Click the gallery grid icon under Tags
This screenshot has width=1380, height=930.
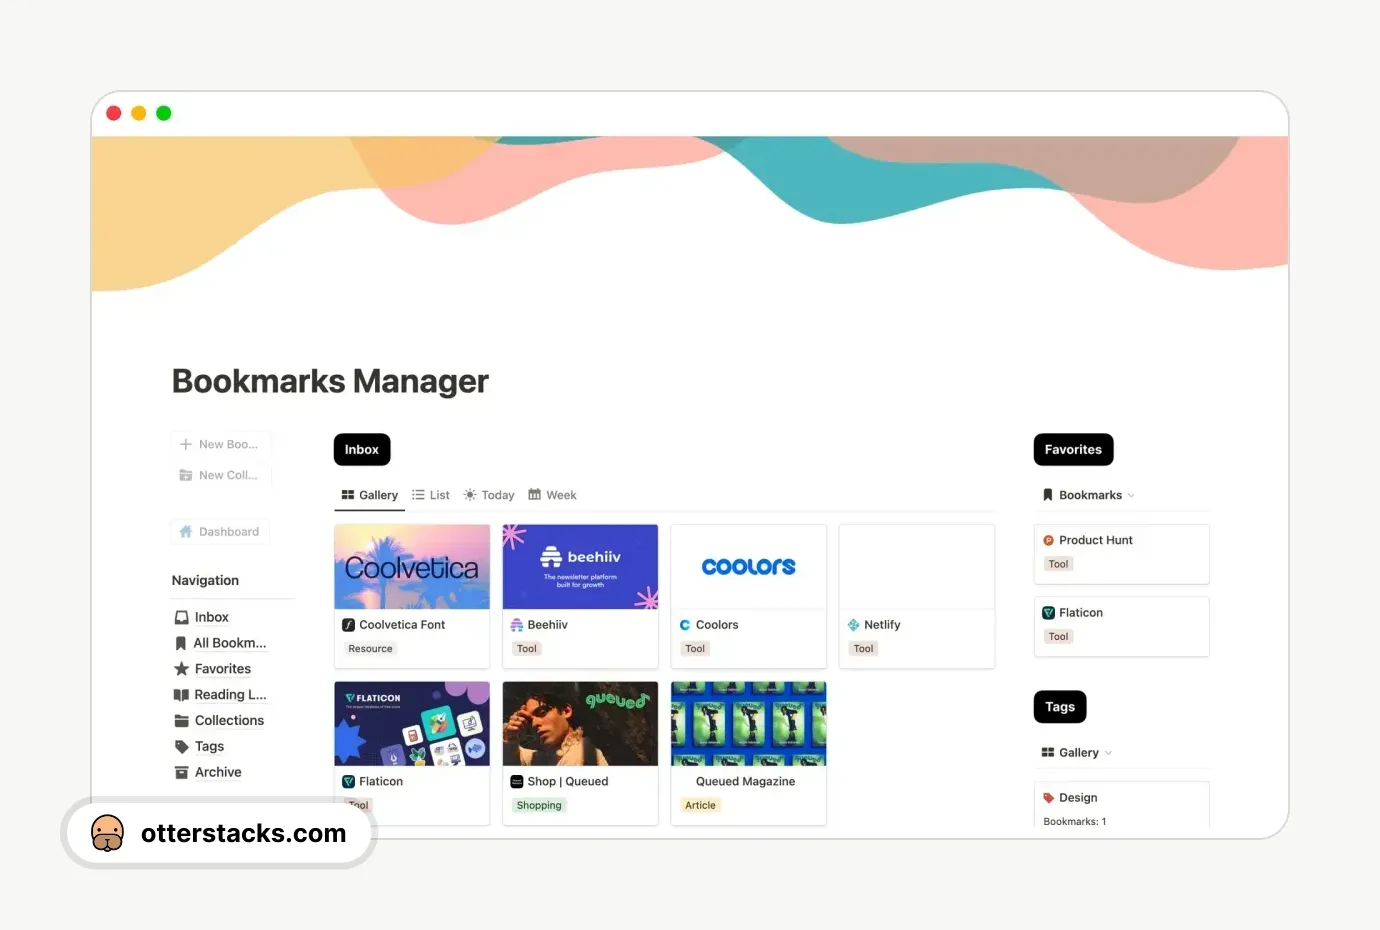1048,753
